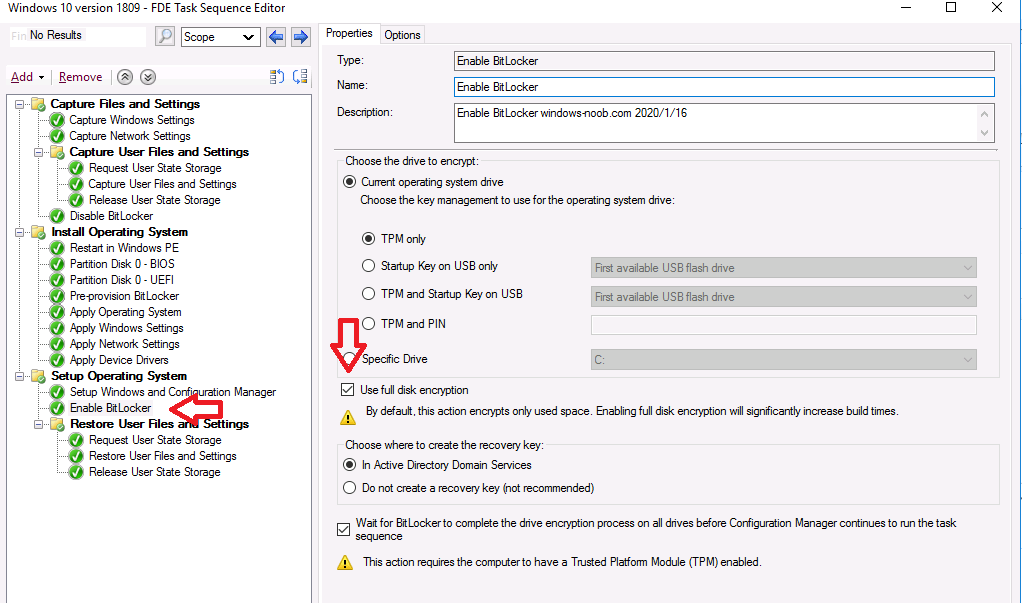The height and width of the screenshot is (603, 1022).
Task: Collapse Capture Files and Settings group
Action: (20, 104)
